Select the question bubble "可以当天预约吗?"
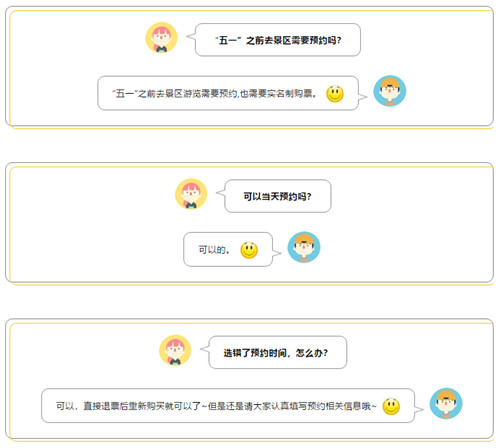The width and height of the screenshot is (500, 448). tap(278, 196)
